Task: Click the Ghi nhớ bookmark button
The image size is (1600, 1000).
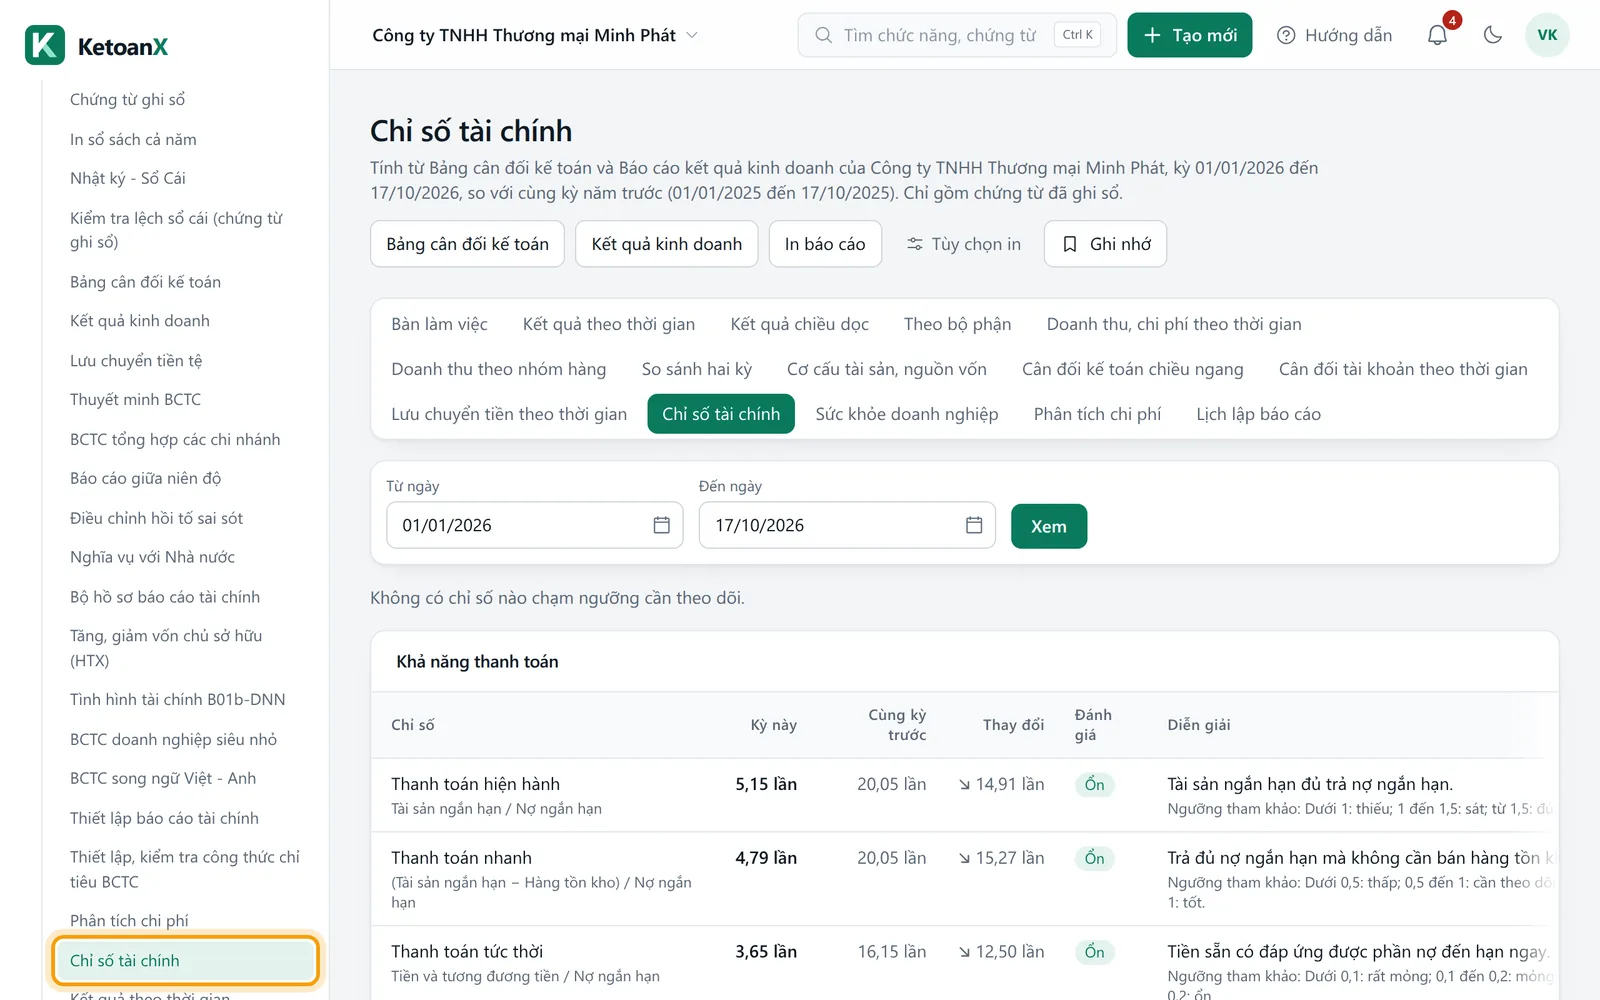Action: (1105, 244)
